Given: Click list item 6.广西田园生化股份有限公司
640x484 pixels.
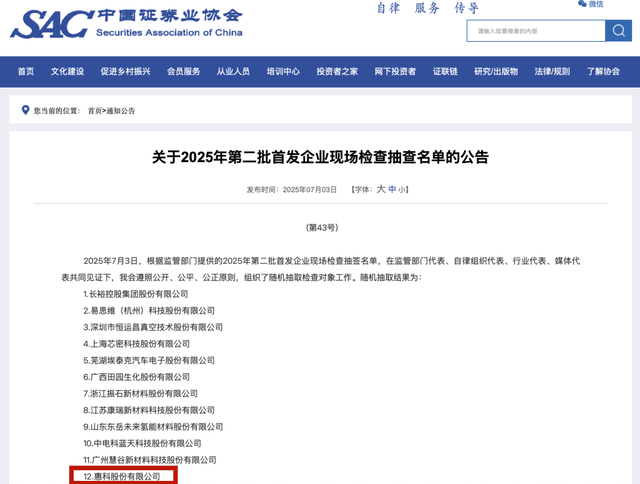Looking at the screenshot, I should point(137,377).
